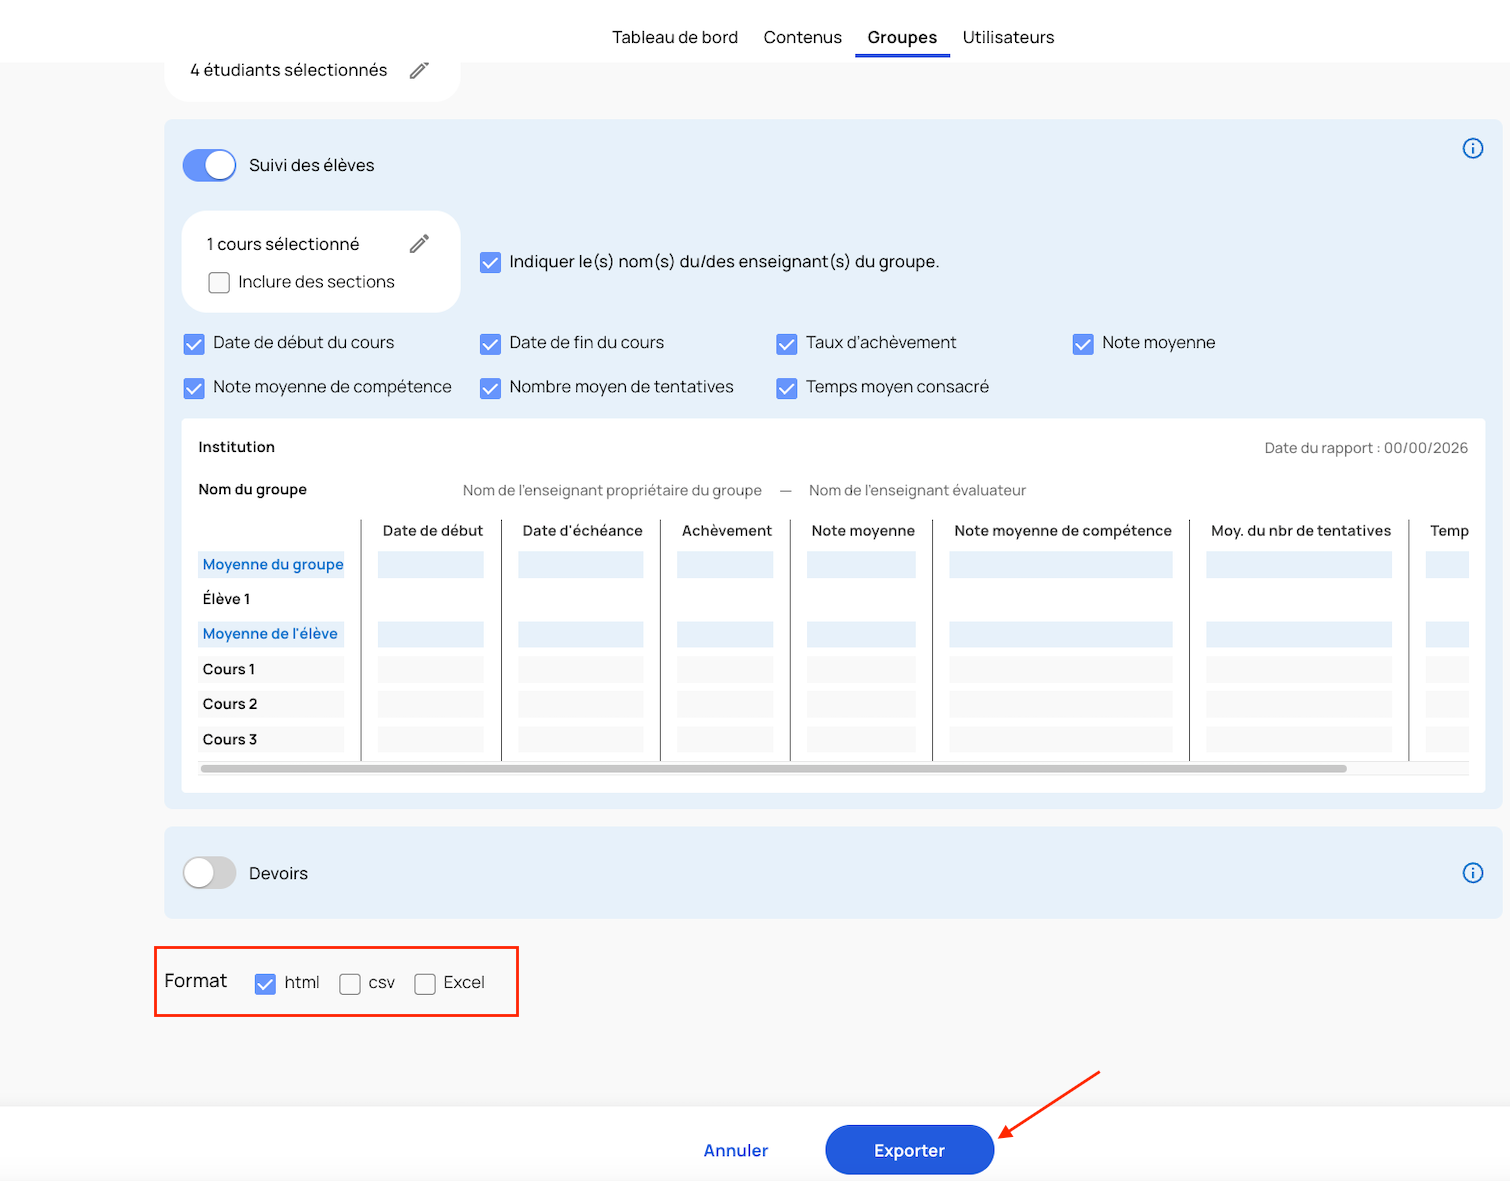Uncheck html format checkbox
The height and width of the screenshot is (1181, 1510).
coord(265,984)
